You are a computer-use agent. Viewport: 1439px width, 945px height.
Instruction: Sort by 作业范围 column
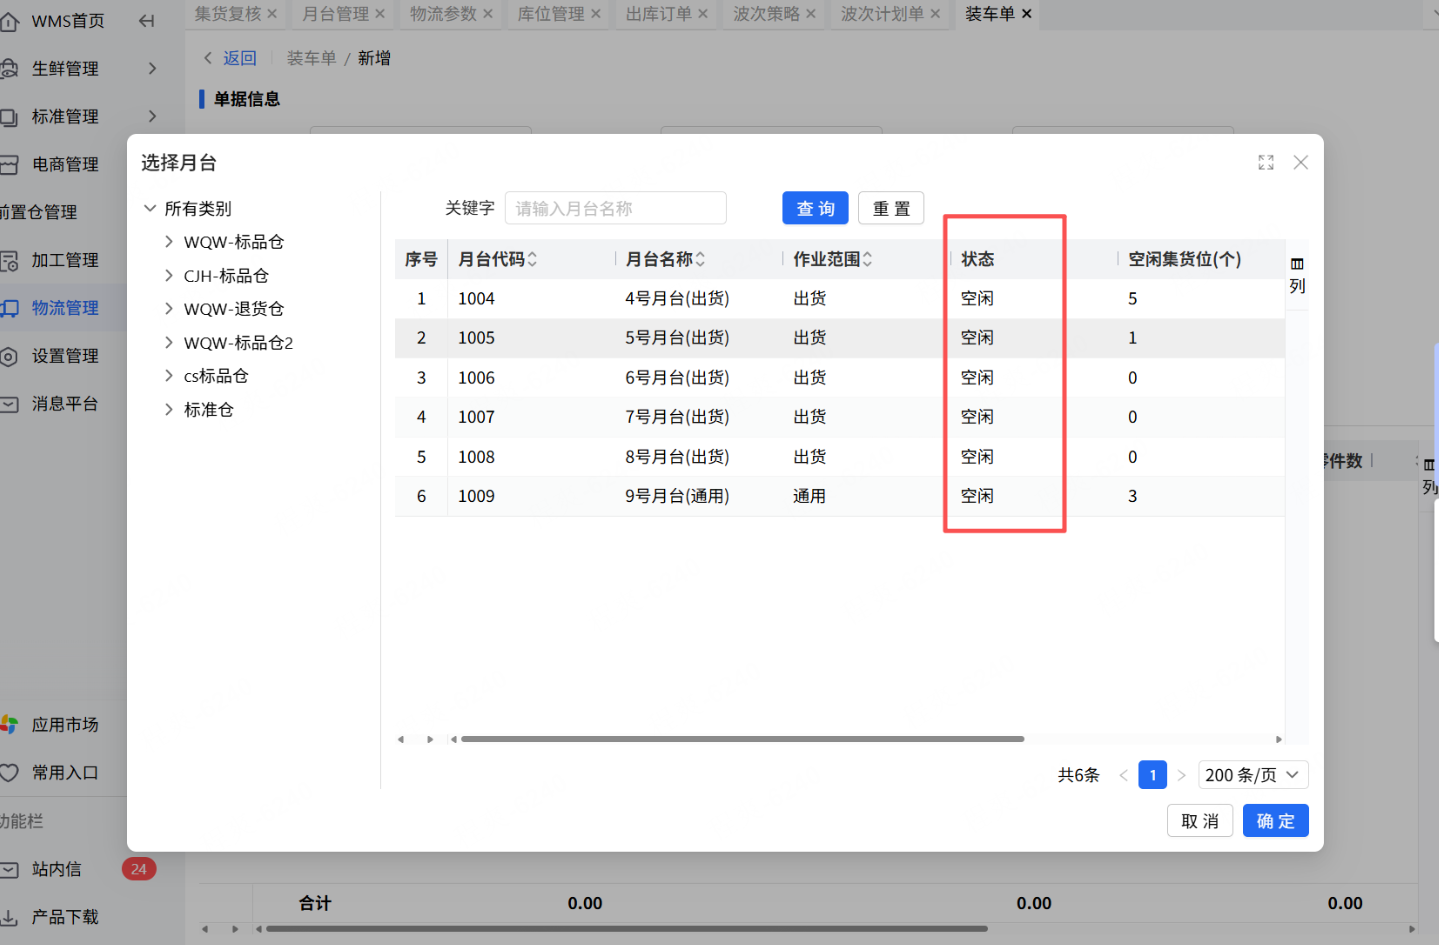pos(867,260)
